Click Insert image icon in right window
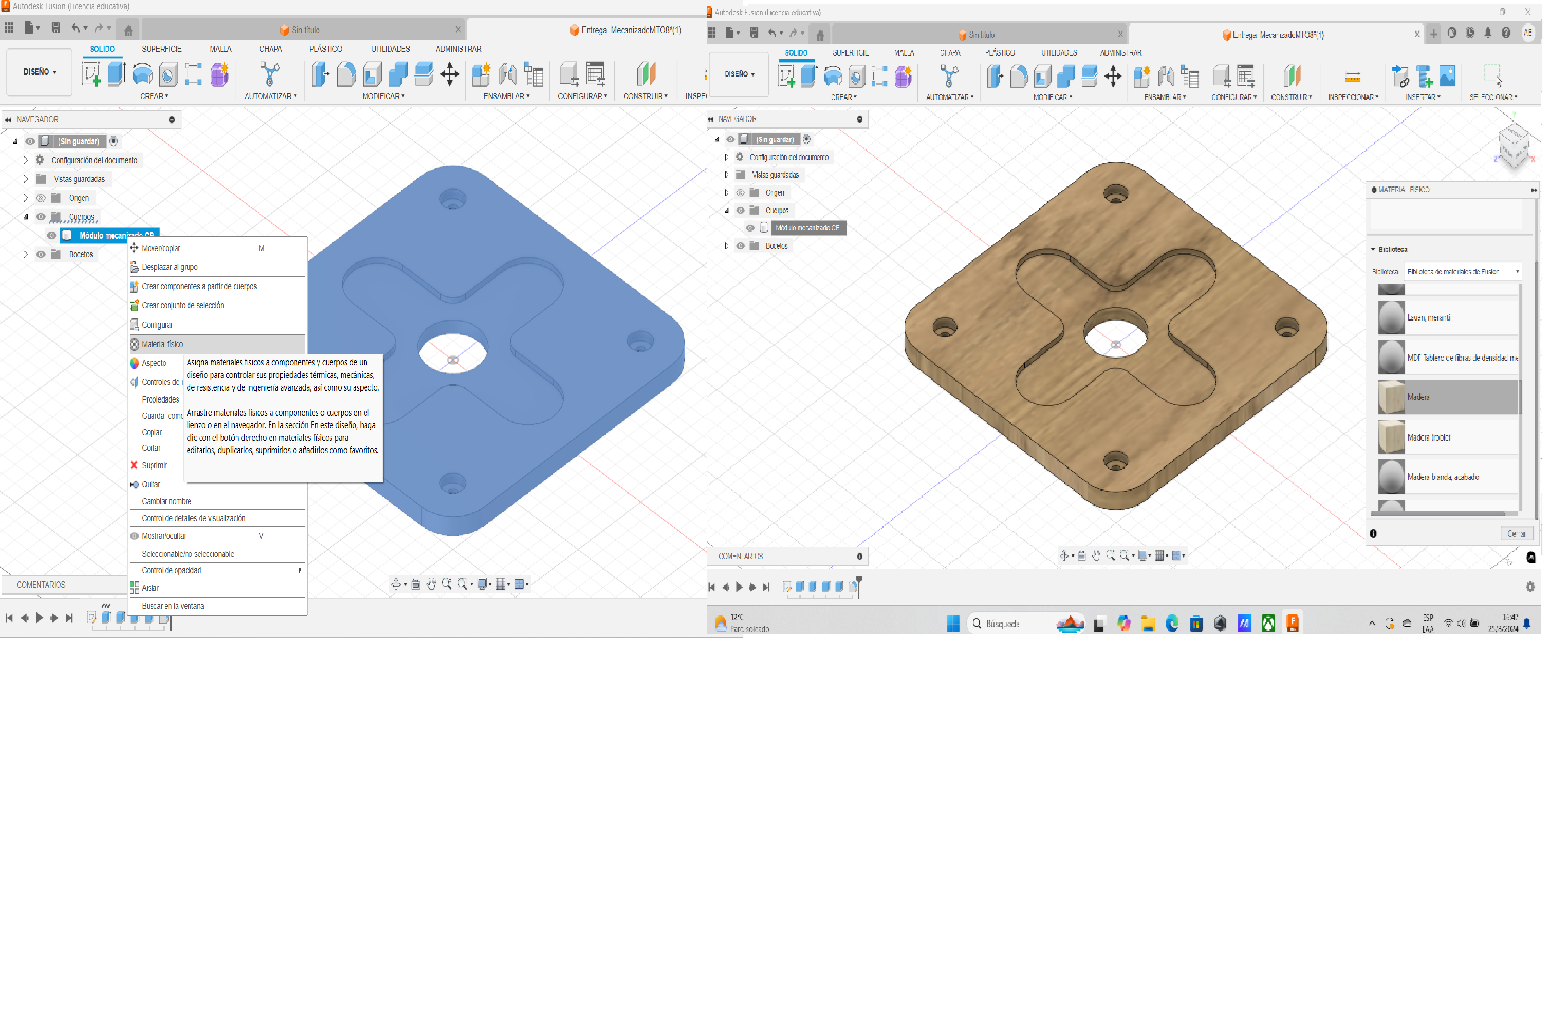The height and width of the screenshot is (1016, 1549). (x=1447, y=76)
